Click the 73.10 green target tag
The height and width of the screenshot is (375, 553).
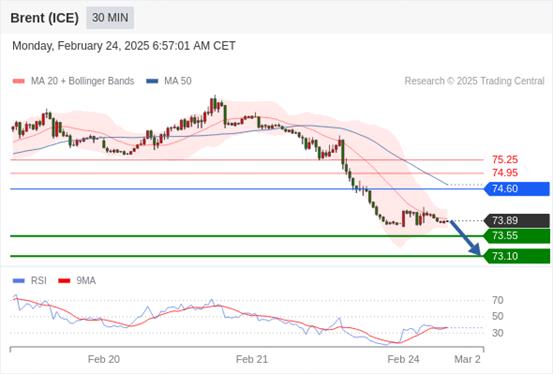517,256
